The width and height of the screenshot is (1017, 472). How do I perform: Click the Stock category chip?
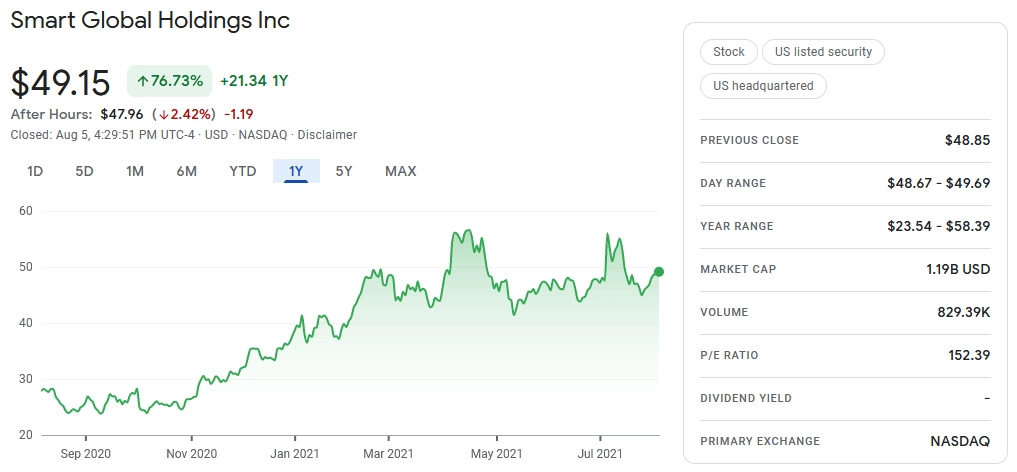click(728, 52)
